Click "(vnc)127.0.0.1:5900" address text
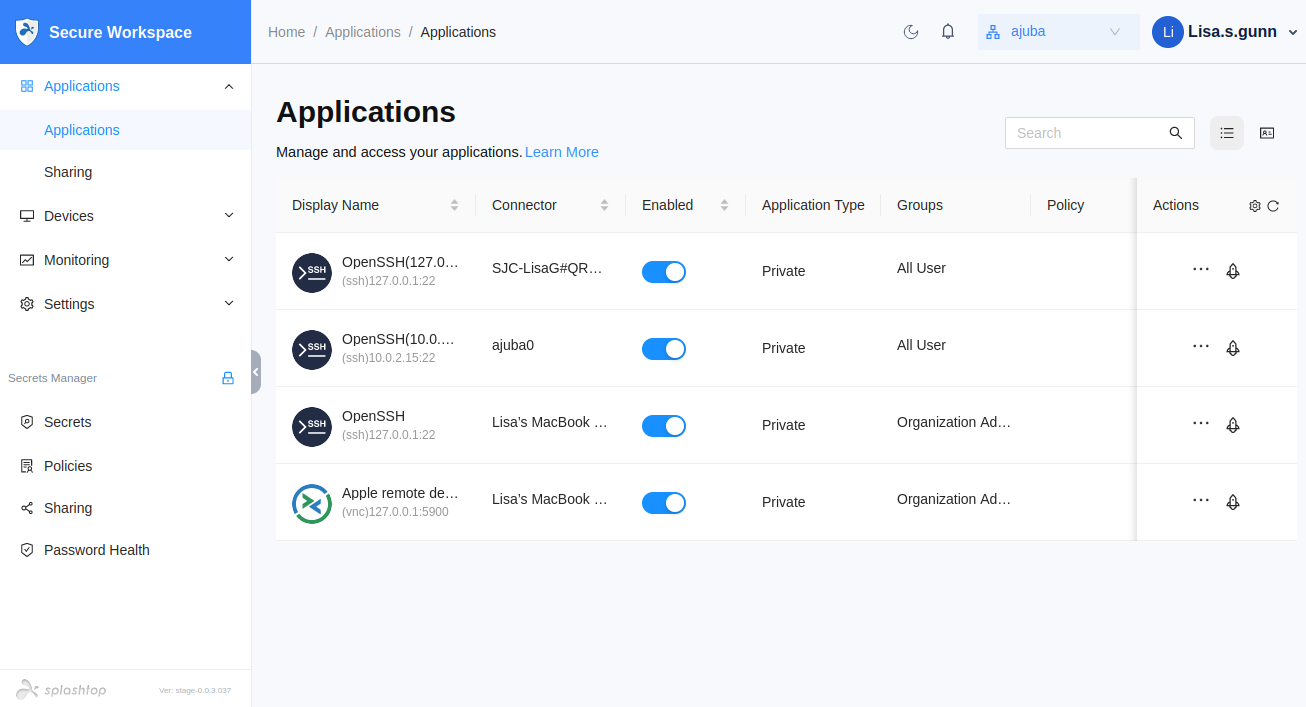 (395, 512)
